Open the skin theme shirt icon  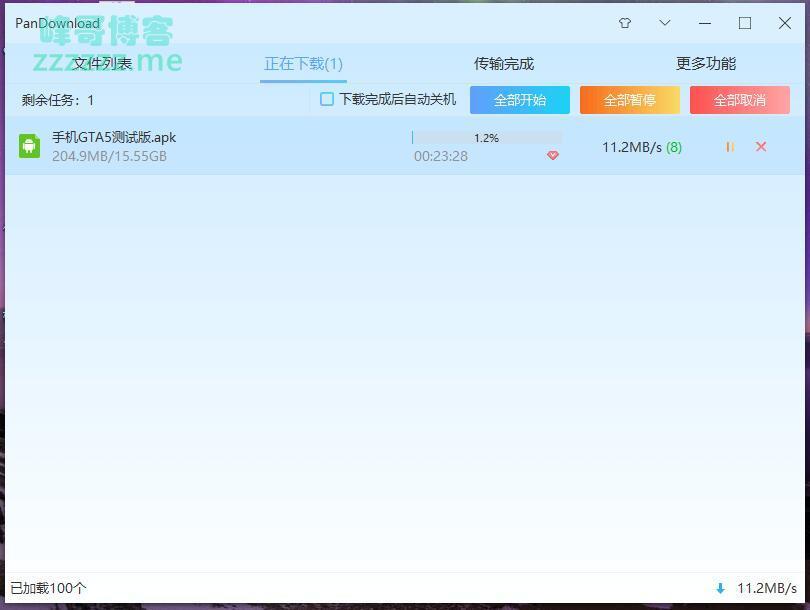[x=625, y=23]
